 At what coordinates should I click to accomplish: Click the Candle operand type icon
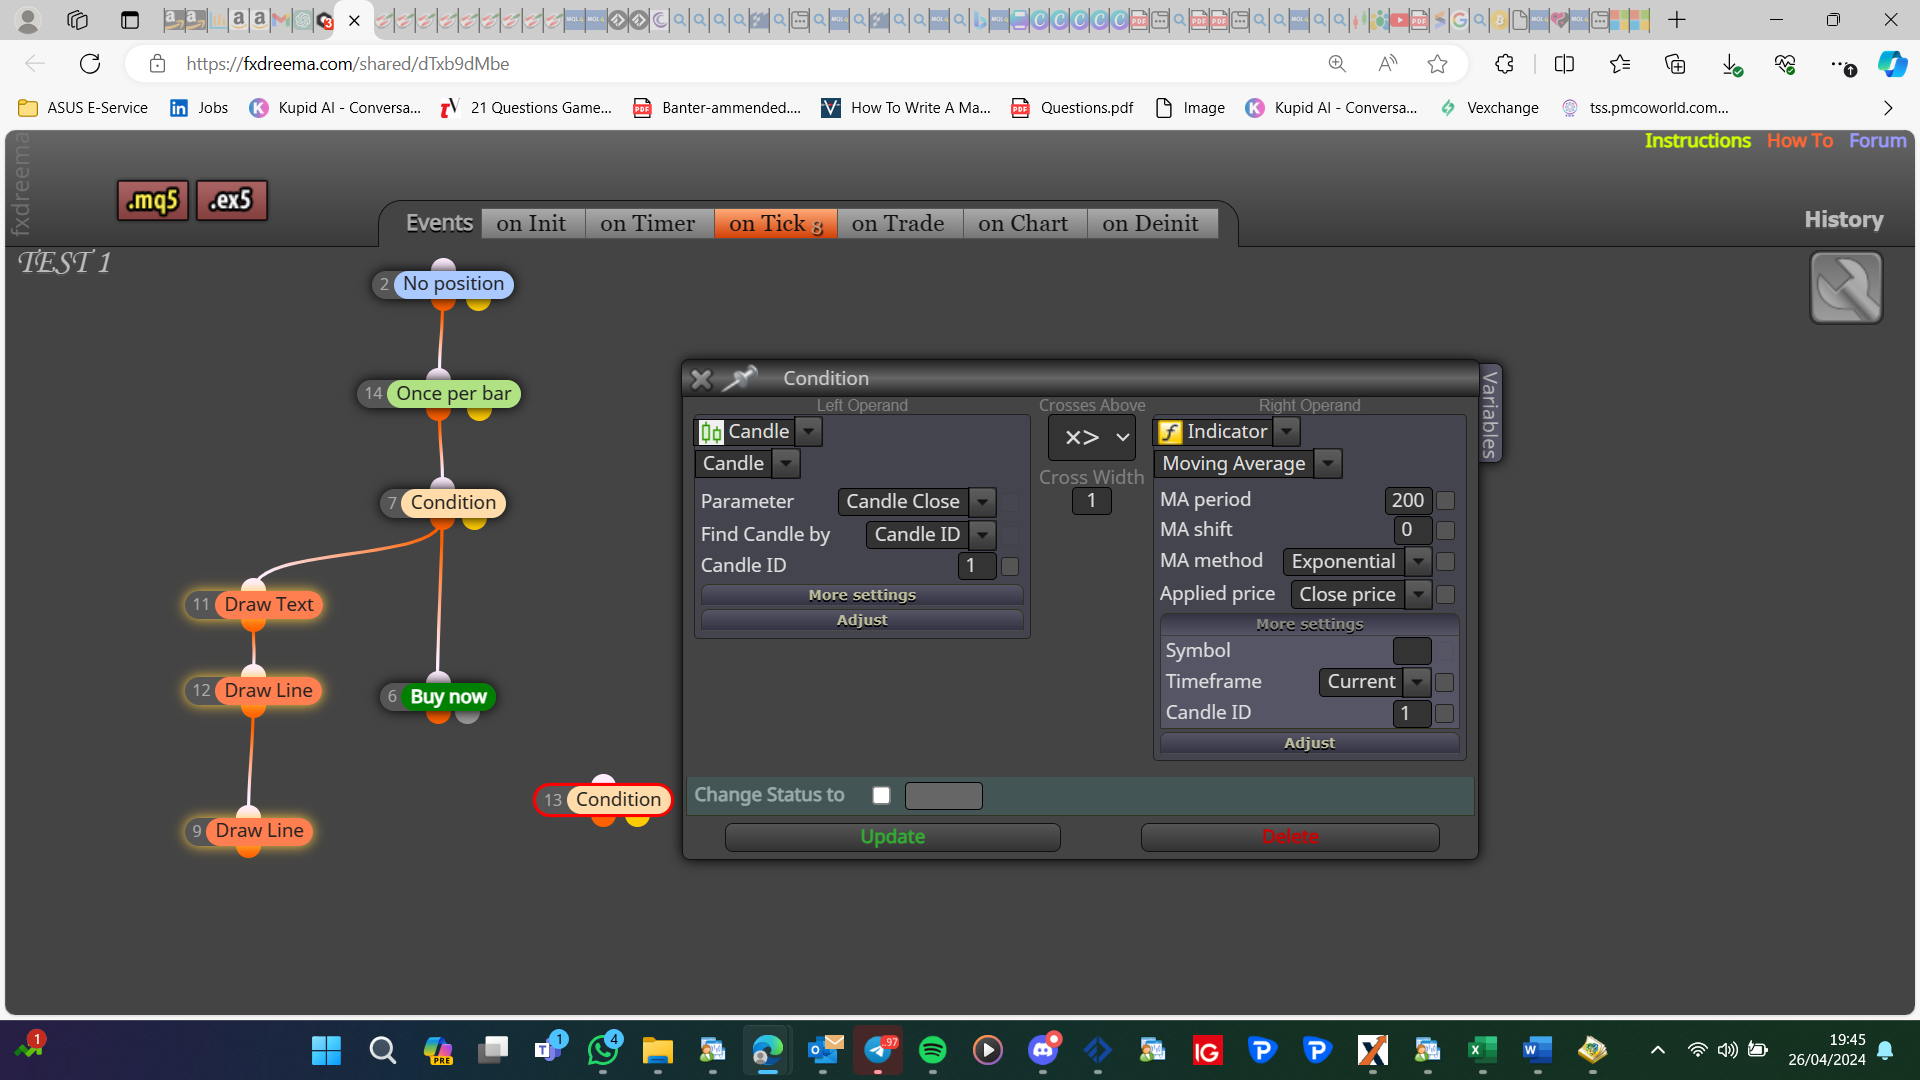[711, 432]
